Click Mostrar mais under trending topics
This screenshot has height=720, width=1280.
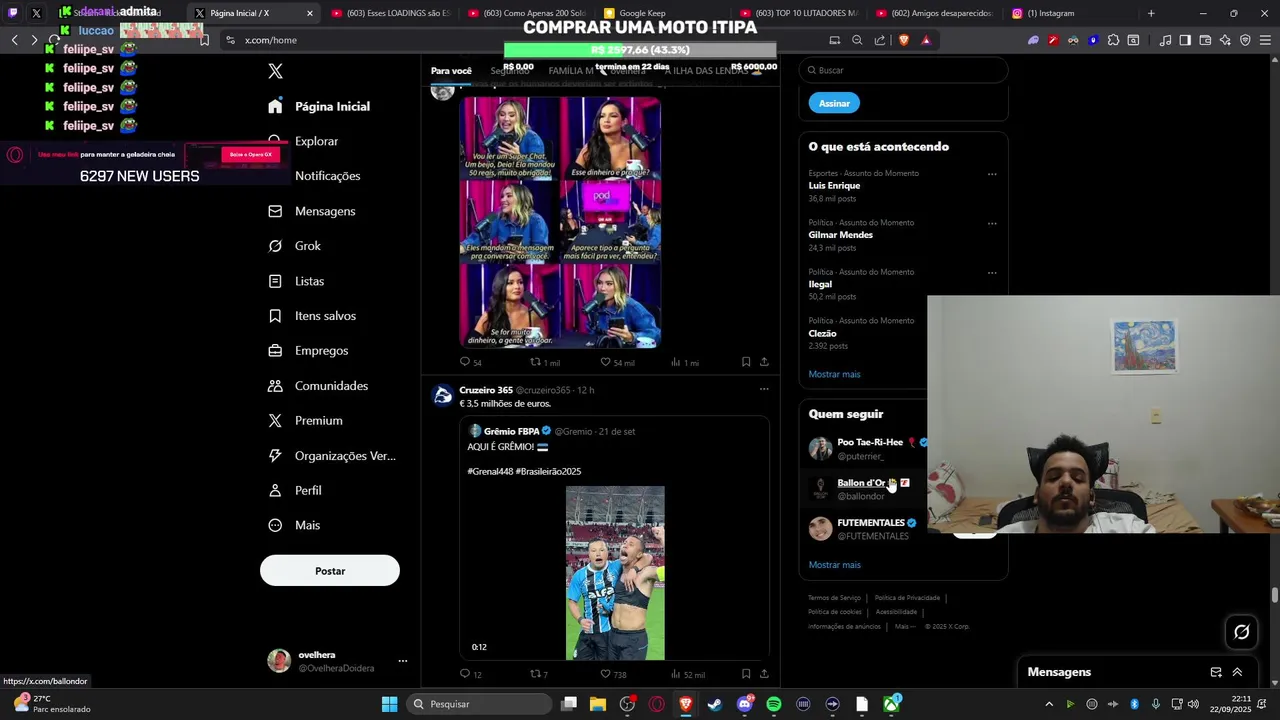point(834,374)
